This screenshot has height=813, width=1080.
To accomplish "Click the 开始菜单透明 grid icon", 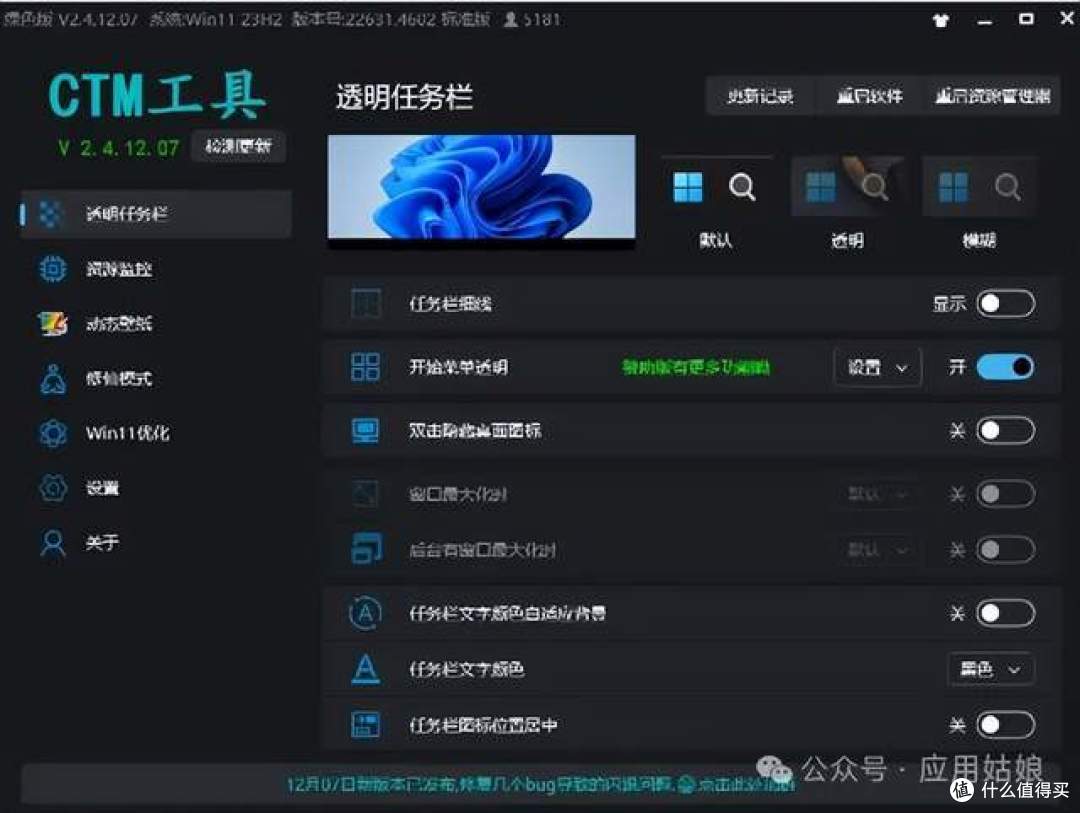I will (x=365, y=367).
